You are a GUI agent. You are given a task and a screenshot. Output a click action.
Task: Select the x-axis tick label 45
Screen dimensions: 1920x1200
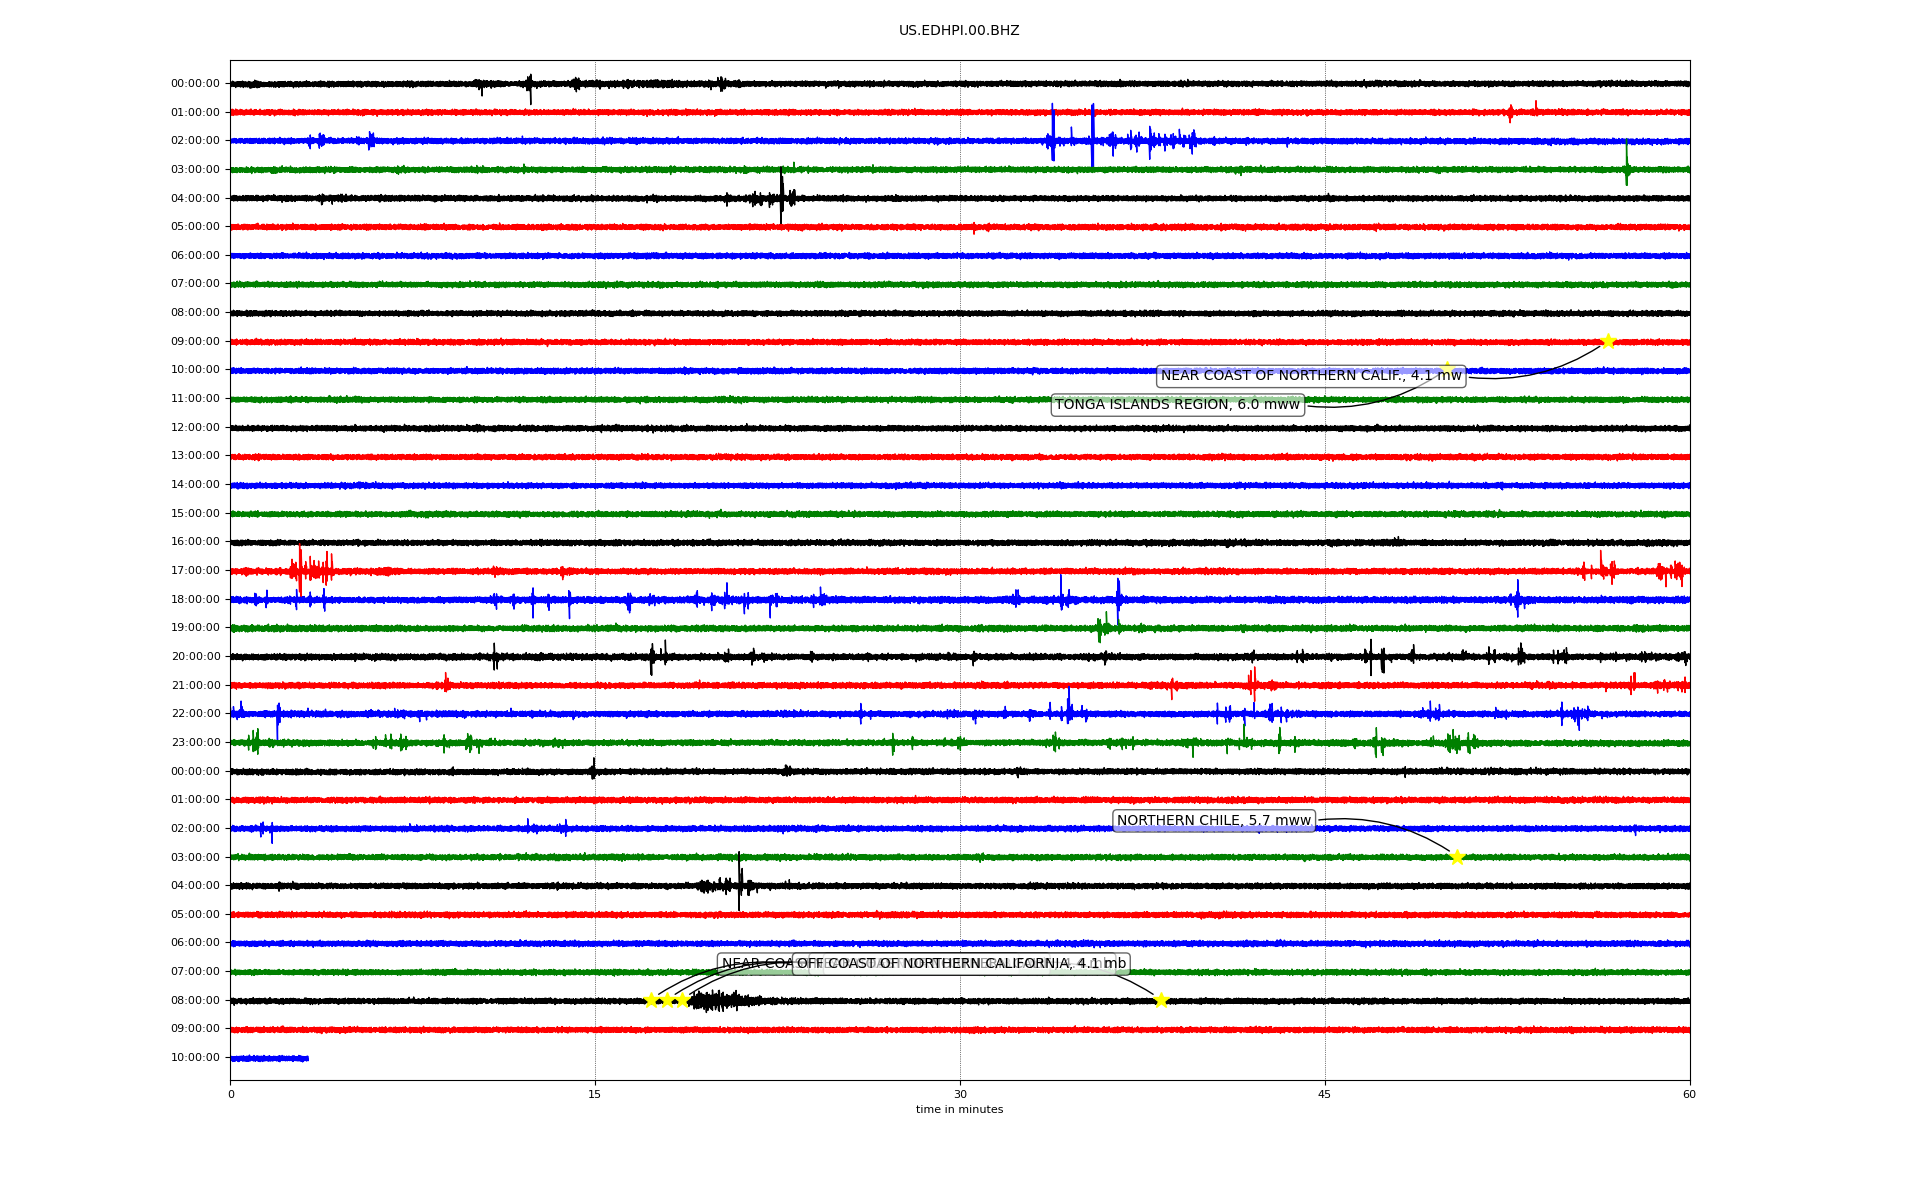1325,1094
